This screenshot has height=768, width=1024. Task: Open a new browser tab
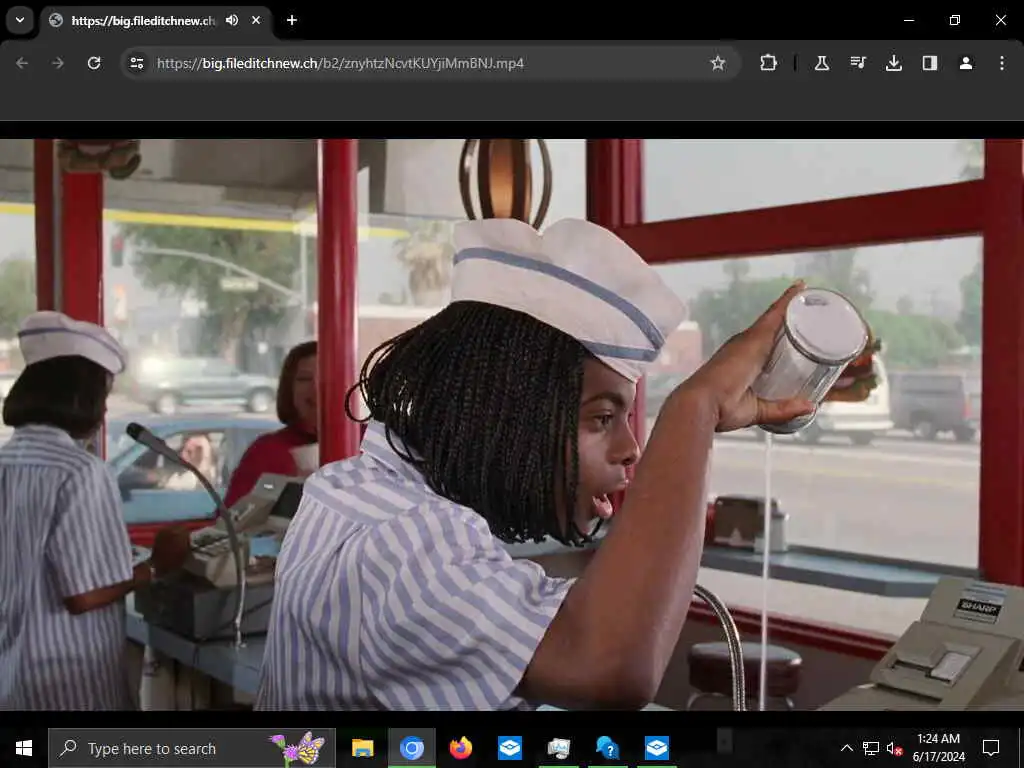coord(292,20)
